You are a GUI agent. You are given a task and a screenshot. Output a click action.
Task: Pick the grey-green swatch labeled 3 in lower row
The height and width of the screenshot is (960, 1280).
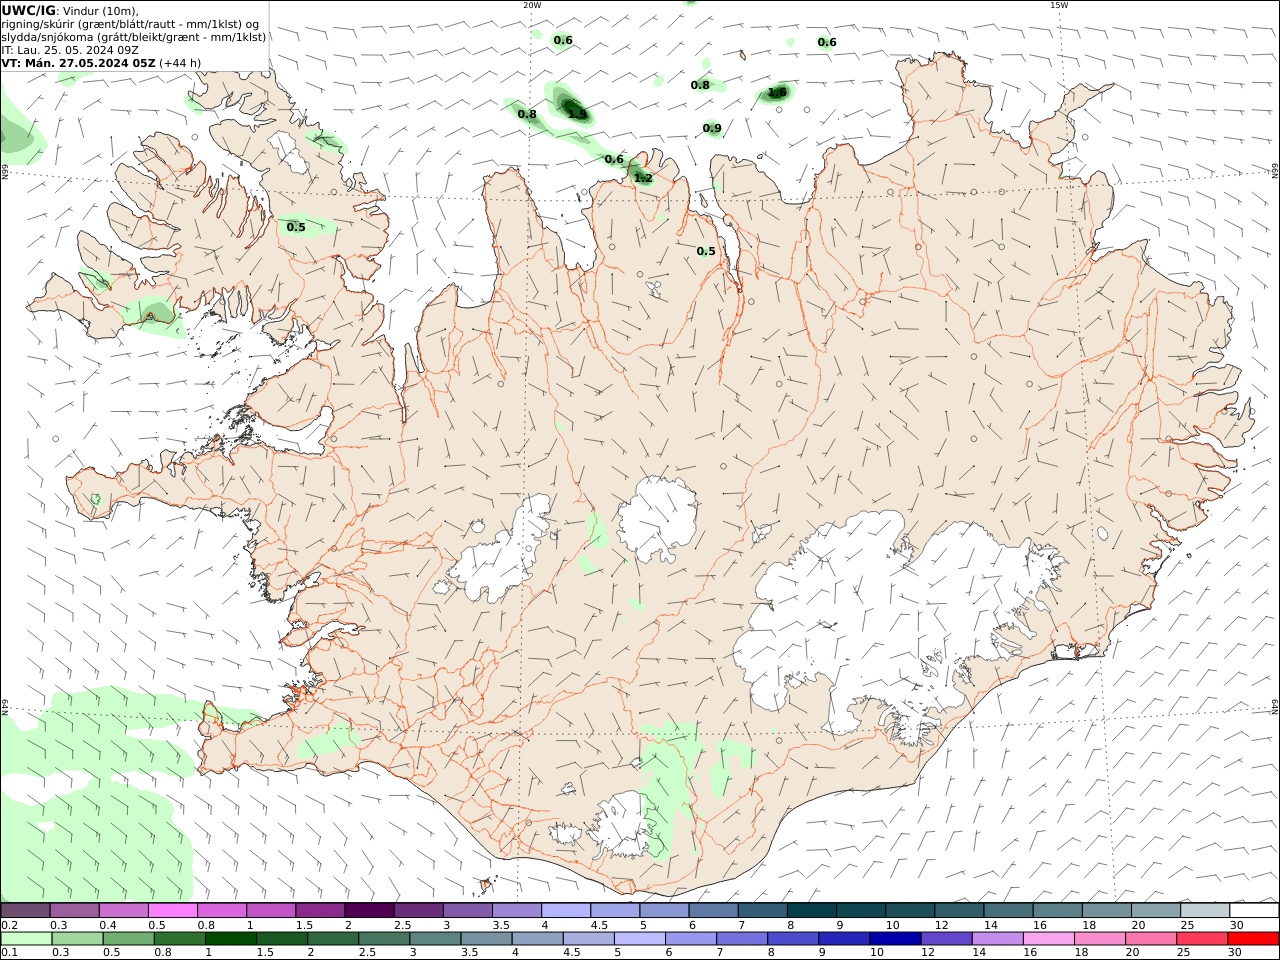[436, 938]
